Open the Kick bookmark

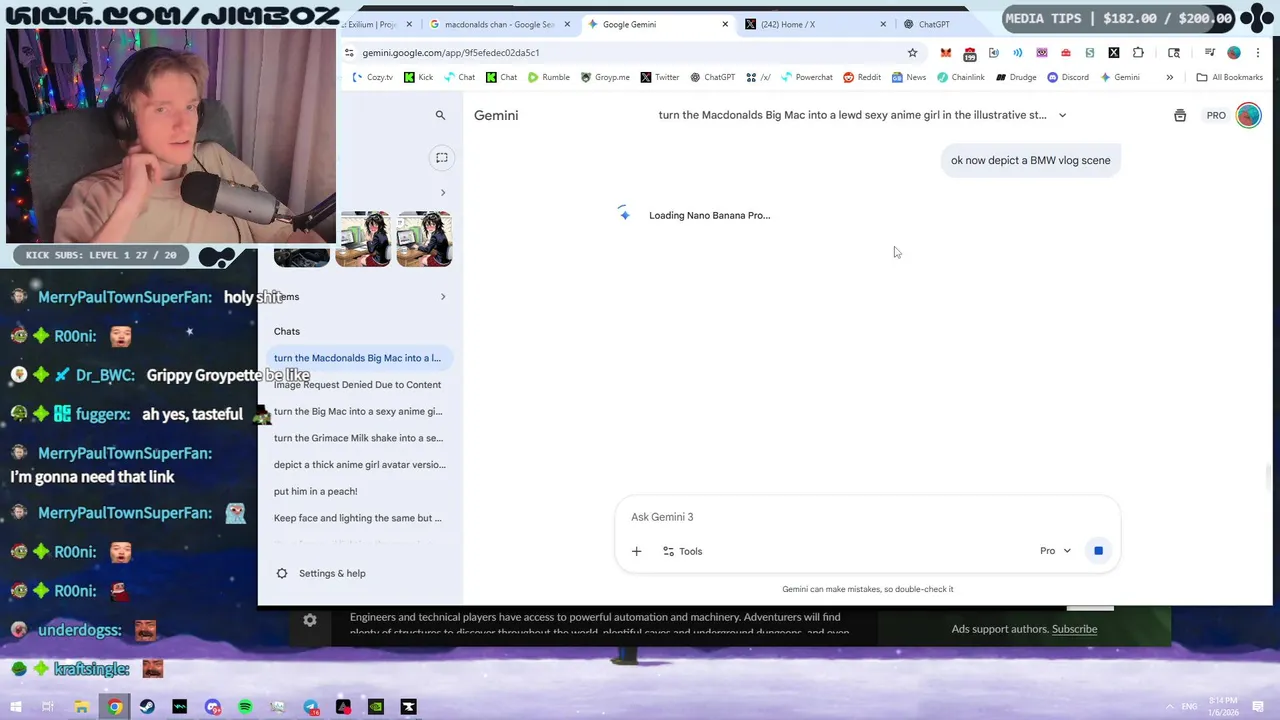pyautogui.click(x=419, y=77)
